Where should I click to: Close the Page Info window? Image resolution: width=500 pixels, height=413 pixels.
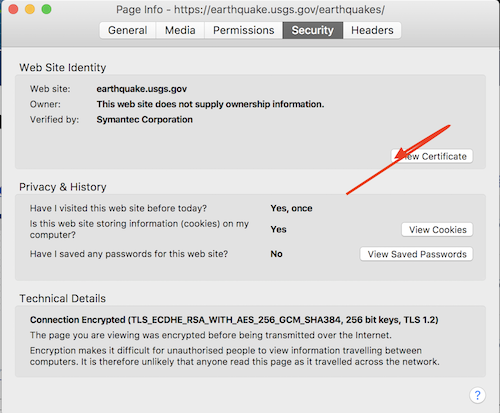click(13, 9)
